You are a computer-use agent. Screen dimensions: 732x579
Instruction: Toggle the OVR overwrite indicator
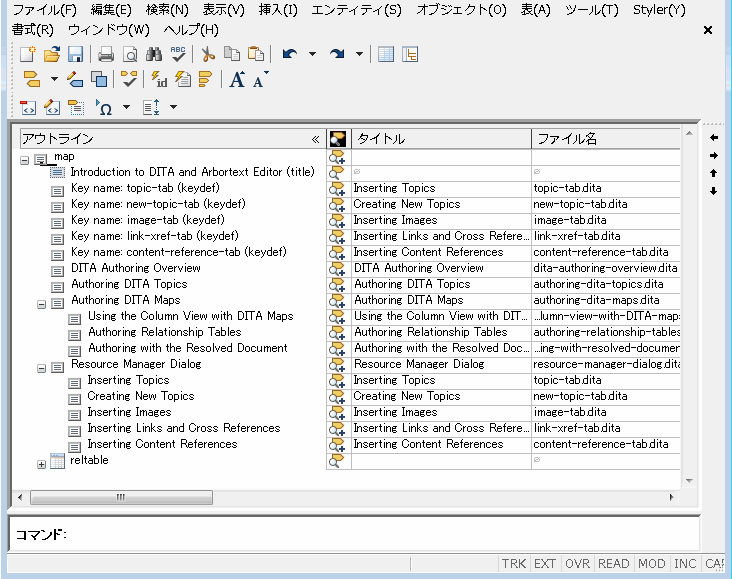coord(577,564)
